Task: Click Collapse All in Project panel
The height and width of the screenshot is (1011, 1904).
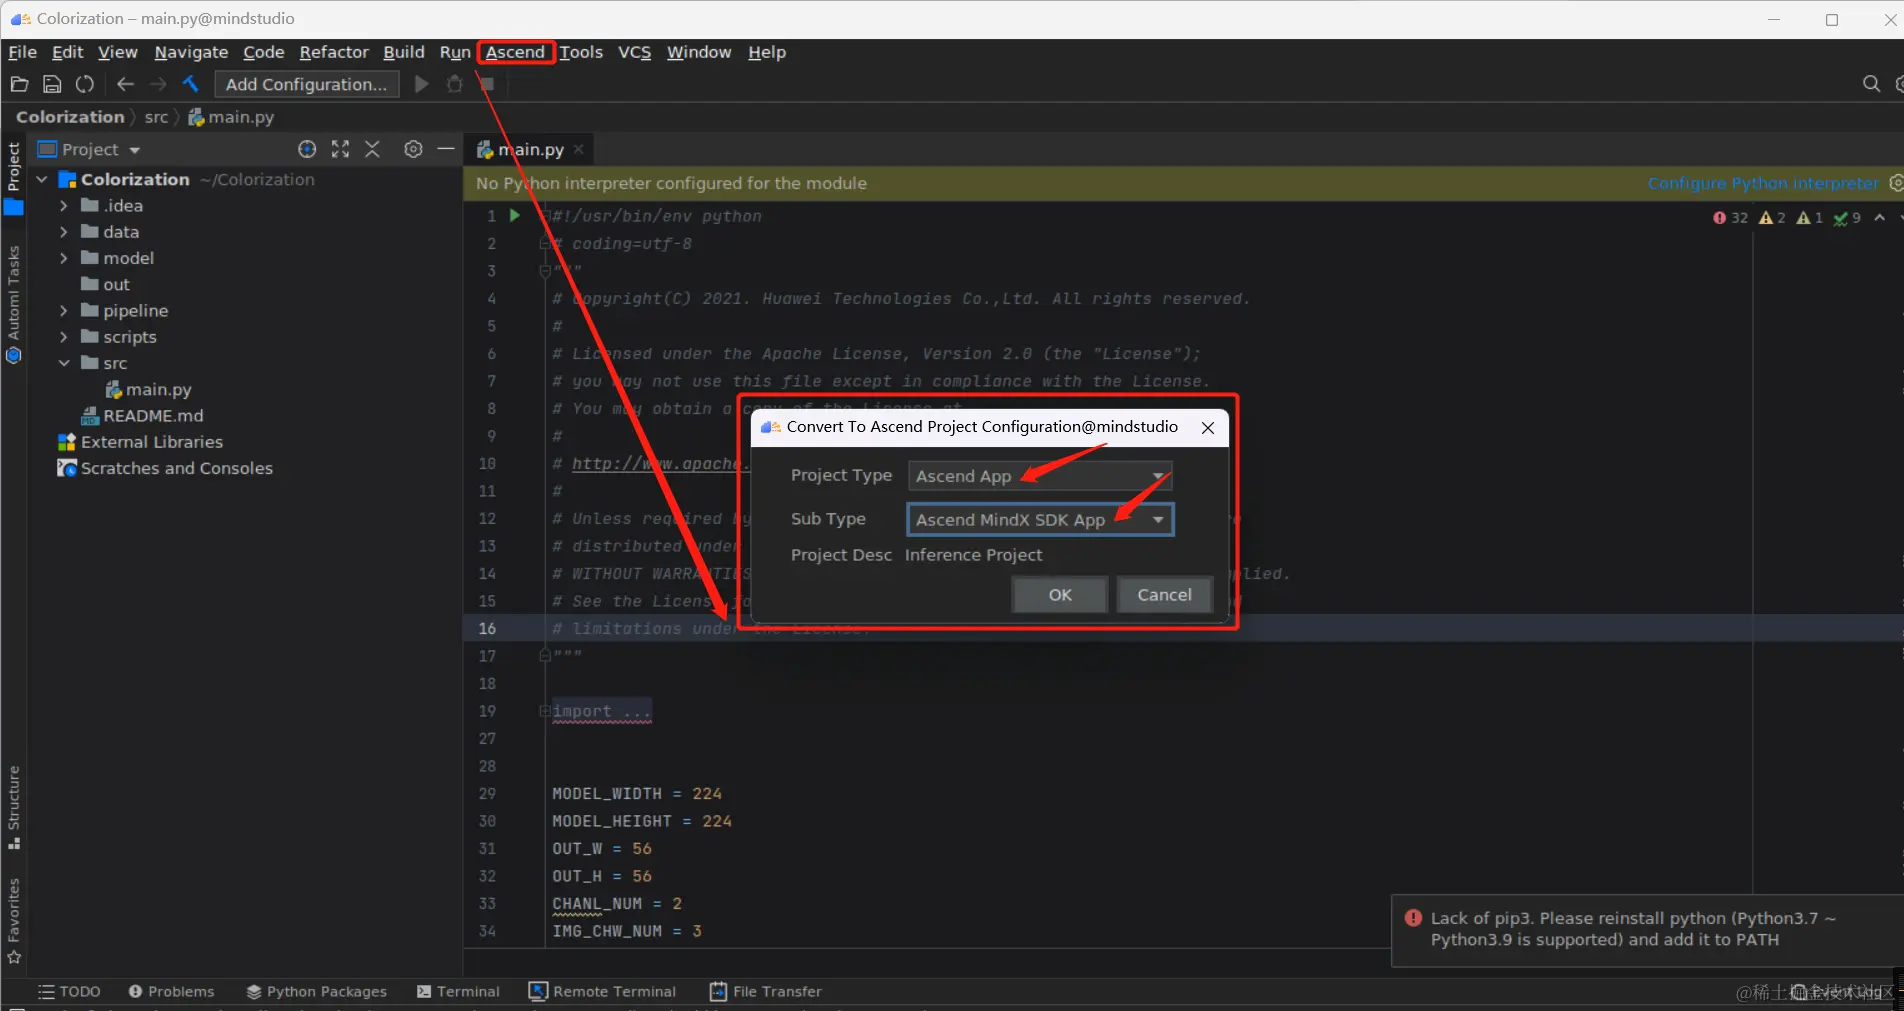Action: (x=372, y=149)
